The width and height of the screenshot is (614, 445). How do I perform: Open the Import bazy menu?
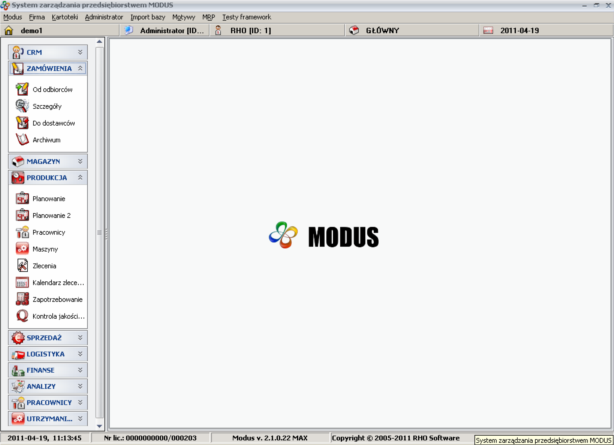pyautogui.click(x=148, y=17)
